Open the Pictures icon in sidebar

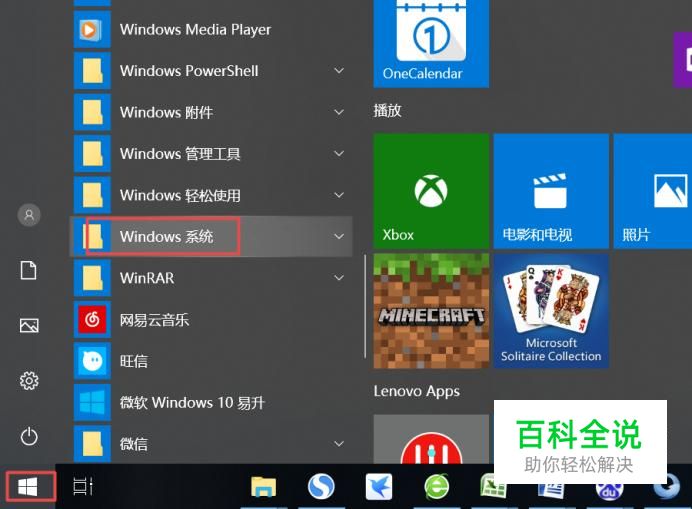(29, 326)
